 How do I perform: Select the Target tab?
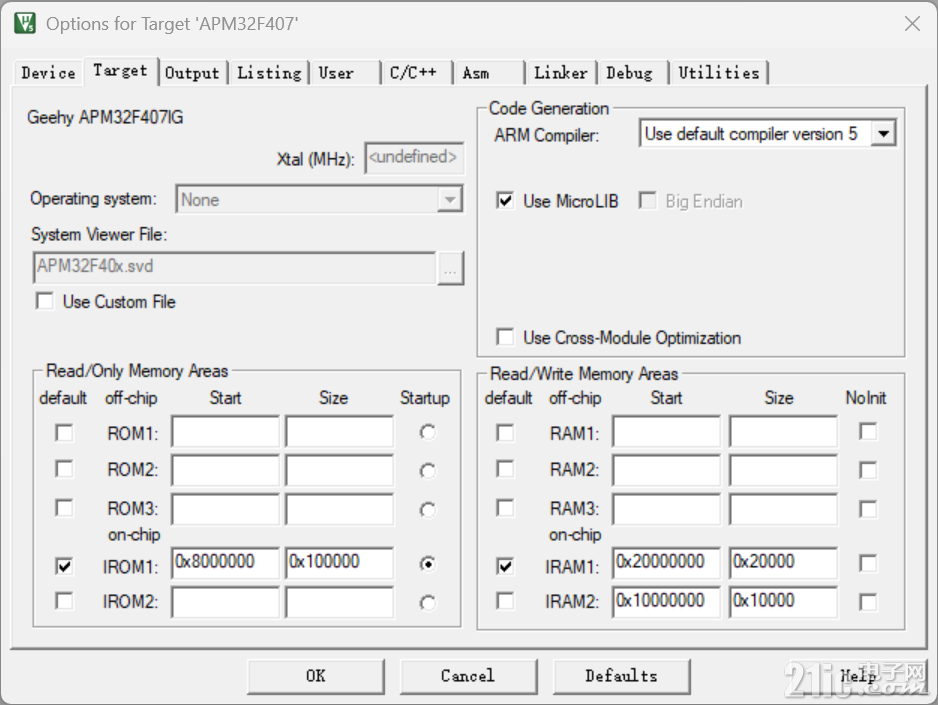[120, 71]
